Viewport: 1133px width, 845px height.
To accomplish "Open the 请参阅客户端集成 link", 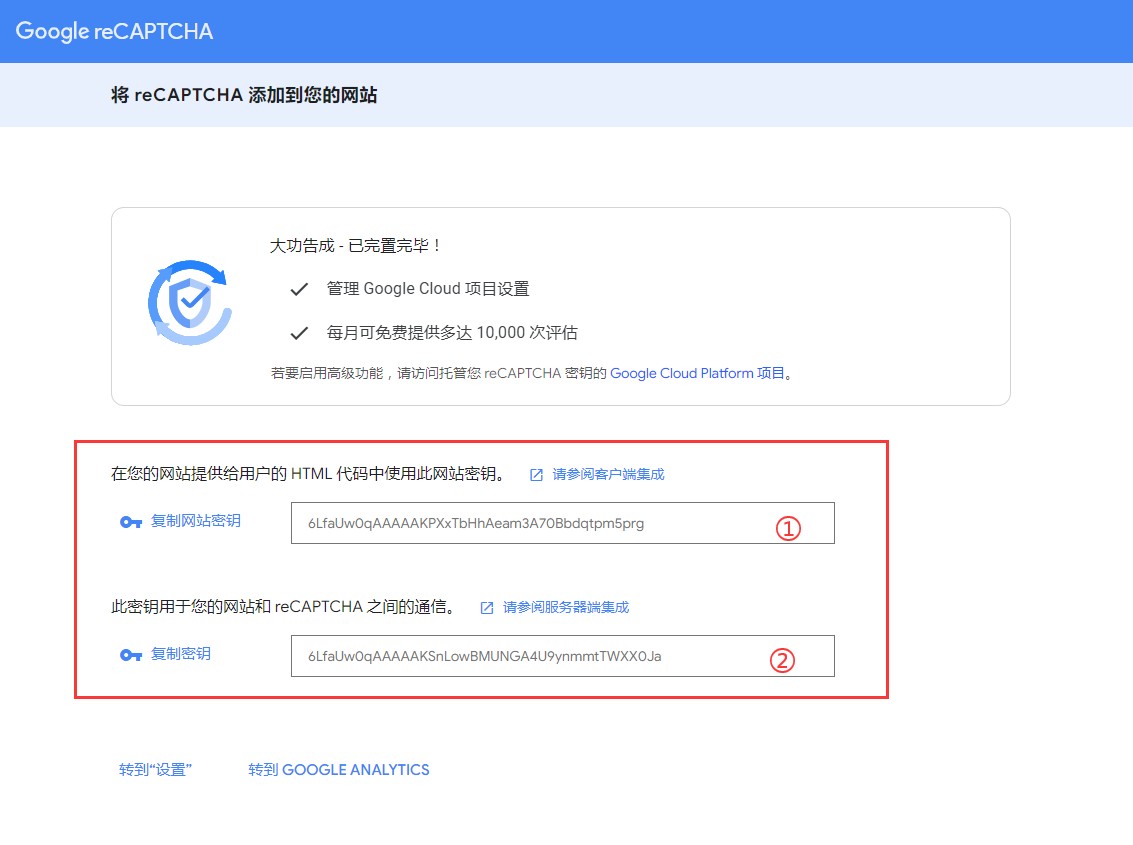I will pos(608,474).
